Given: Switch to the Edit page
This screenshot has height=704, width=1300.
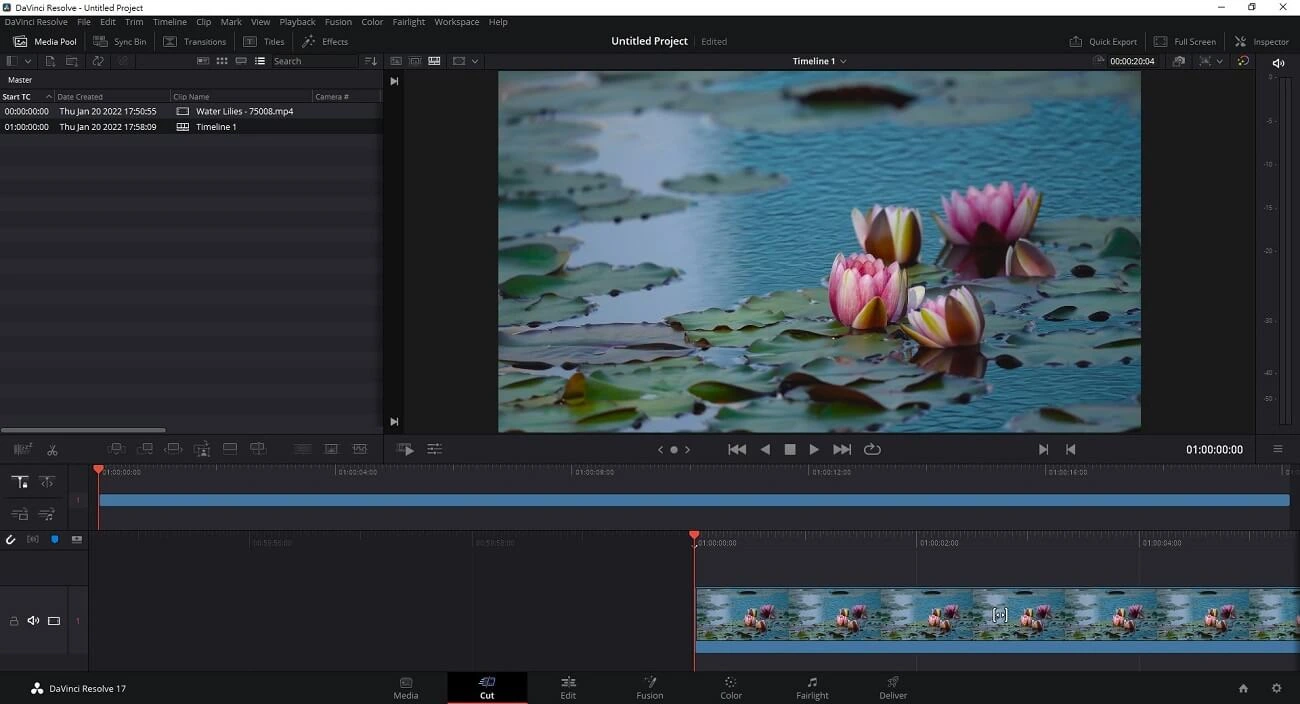Looking at the screenshot, I should [x=568, y=688].
